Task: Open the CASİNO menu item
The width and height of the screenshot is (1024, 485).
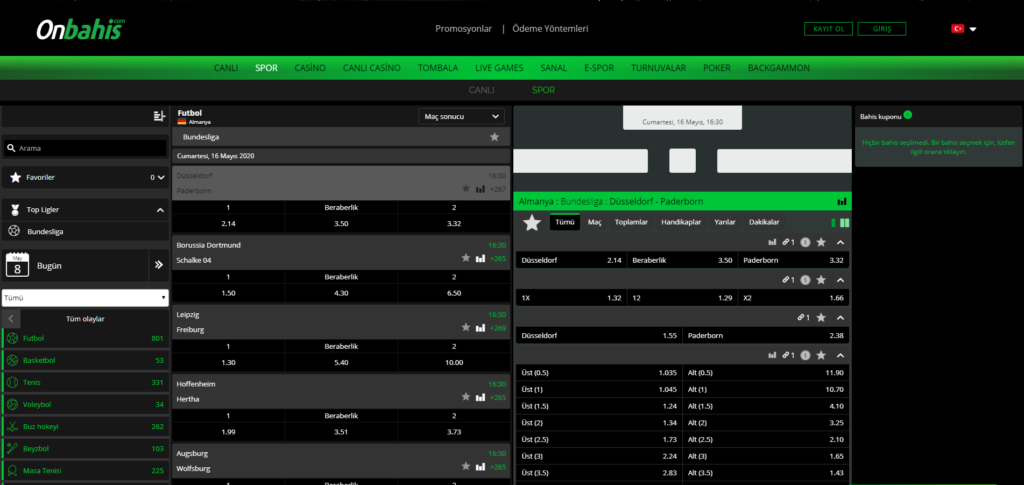Action: (310, 68)
